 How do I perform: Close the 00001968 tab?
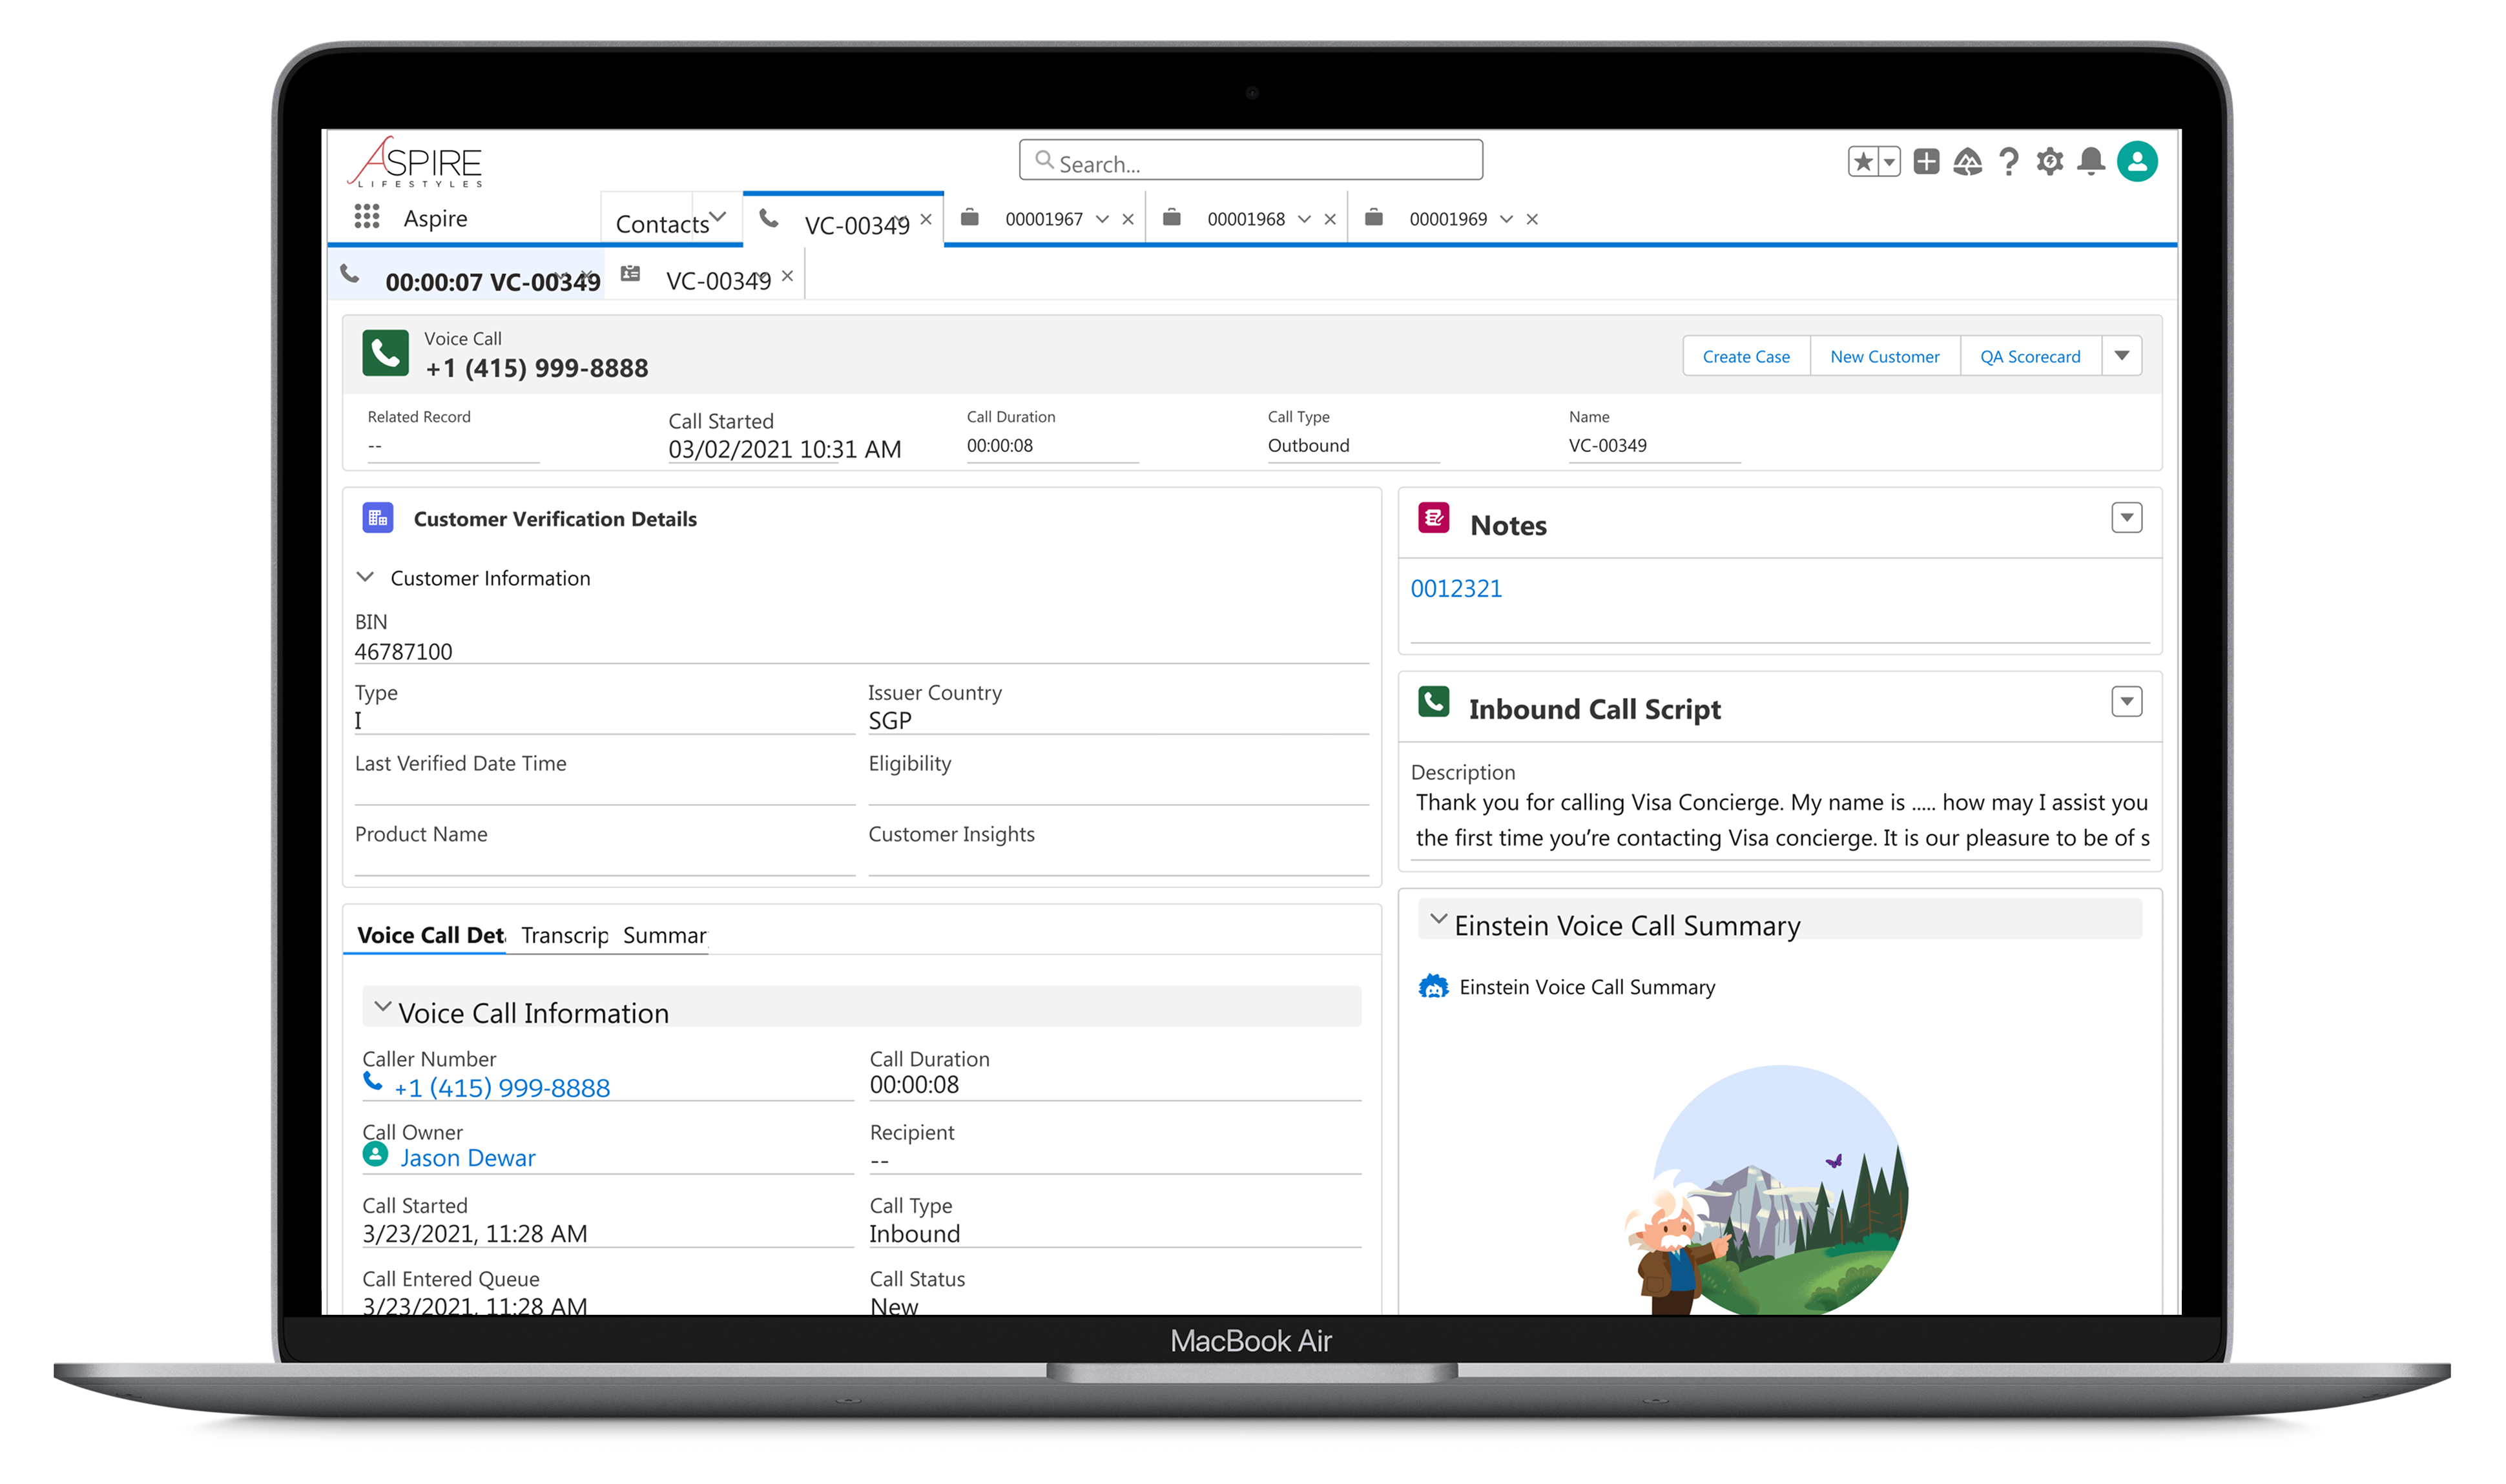coord(1330,219)
